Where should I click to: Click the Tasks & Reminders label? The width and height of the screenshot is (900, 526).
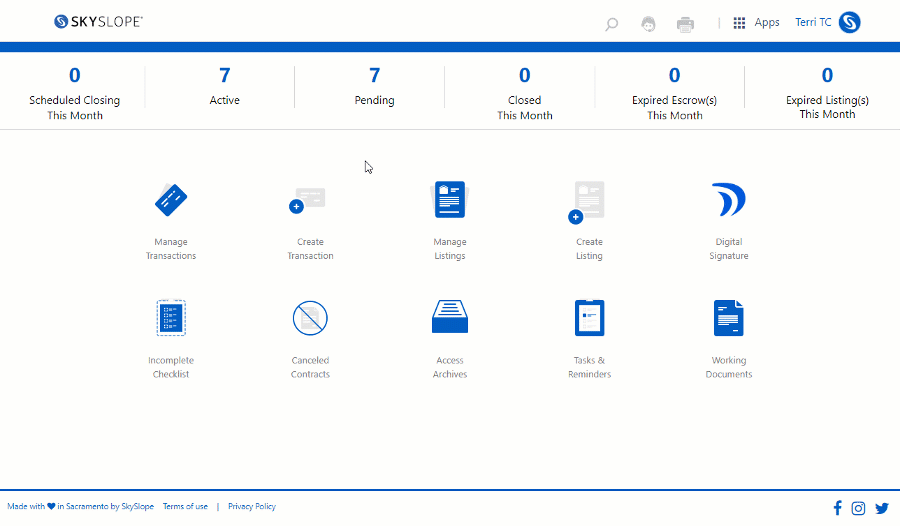[x=589, y=367]
